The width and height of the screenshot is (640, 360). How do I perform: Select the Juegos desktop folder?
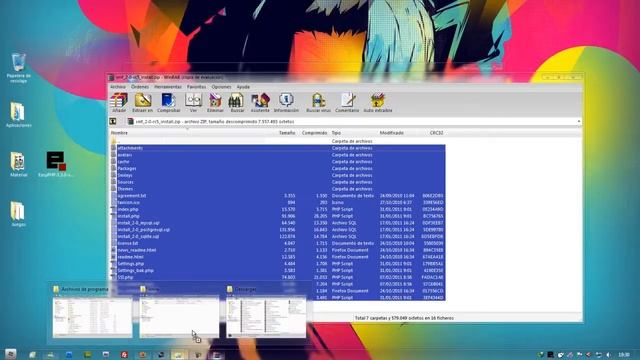pyautogui.click(x=18, y=214)
